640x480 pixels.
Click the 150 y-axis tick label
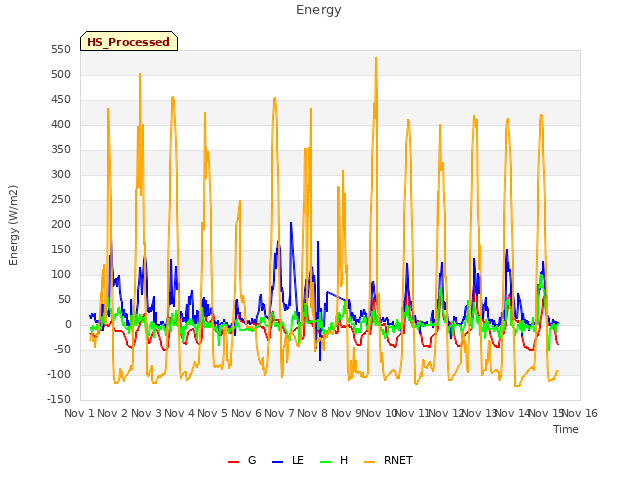point(61,250)
